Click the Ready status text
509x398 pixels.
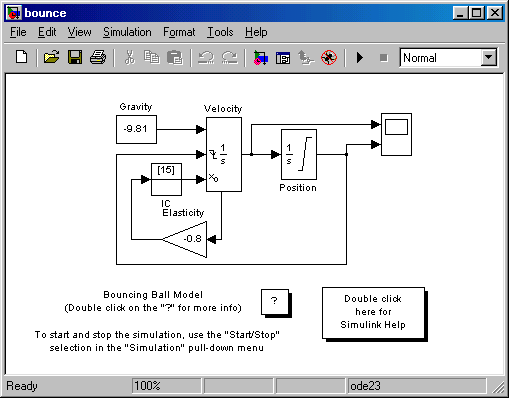22,386
